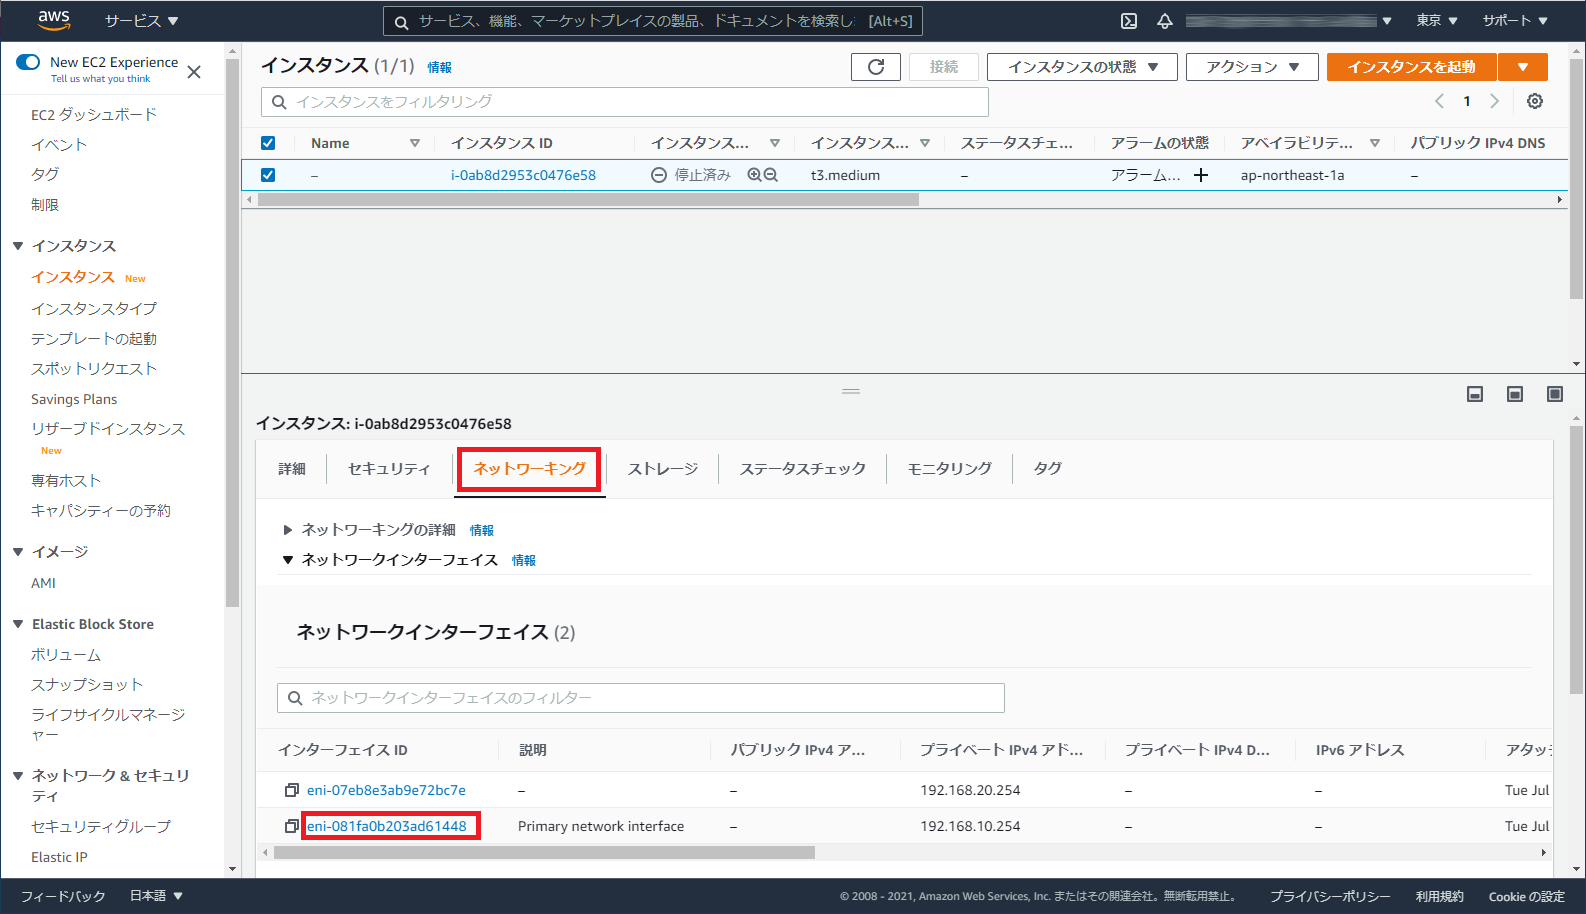The image size is (1586, 914).
Task: Switch to the ストレージ tab
Action: (662, 469)
